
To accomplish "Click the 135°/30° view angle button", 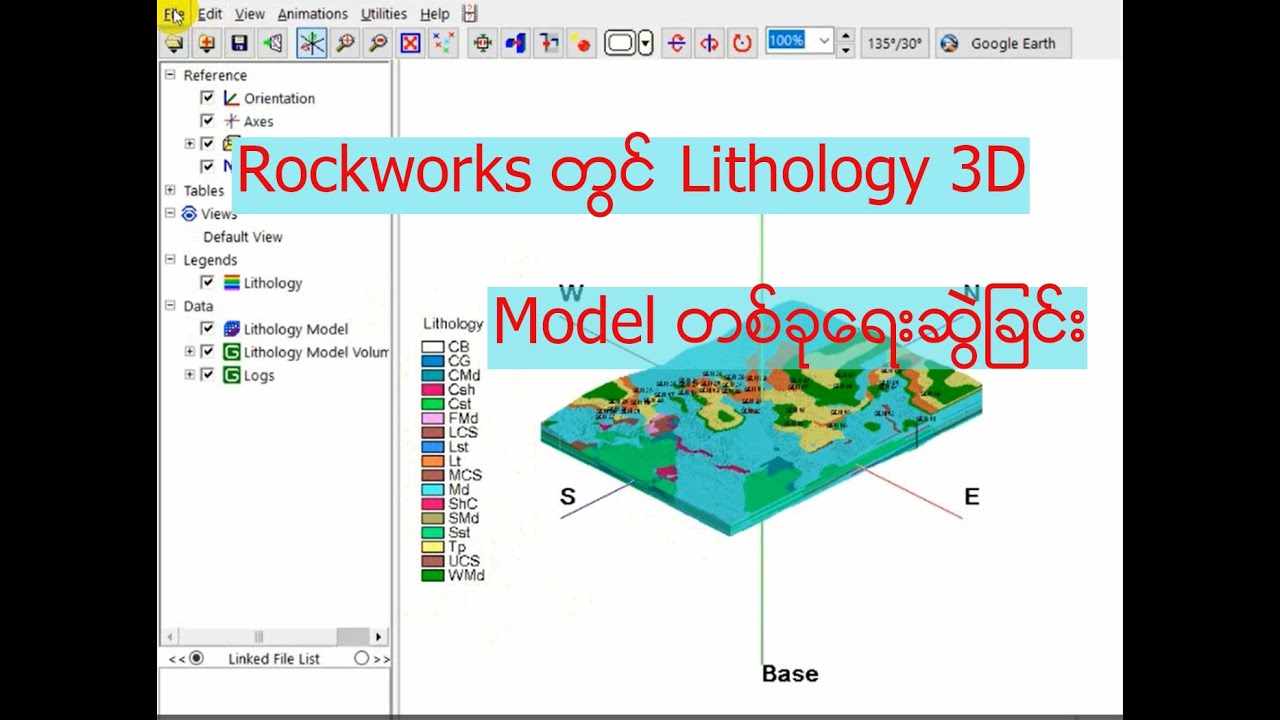I will (x=896, y=43).
